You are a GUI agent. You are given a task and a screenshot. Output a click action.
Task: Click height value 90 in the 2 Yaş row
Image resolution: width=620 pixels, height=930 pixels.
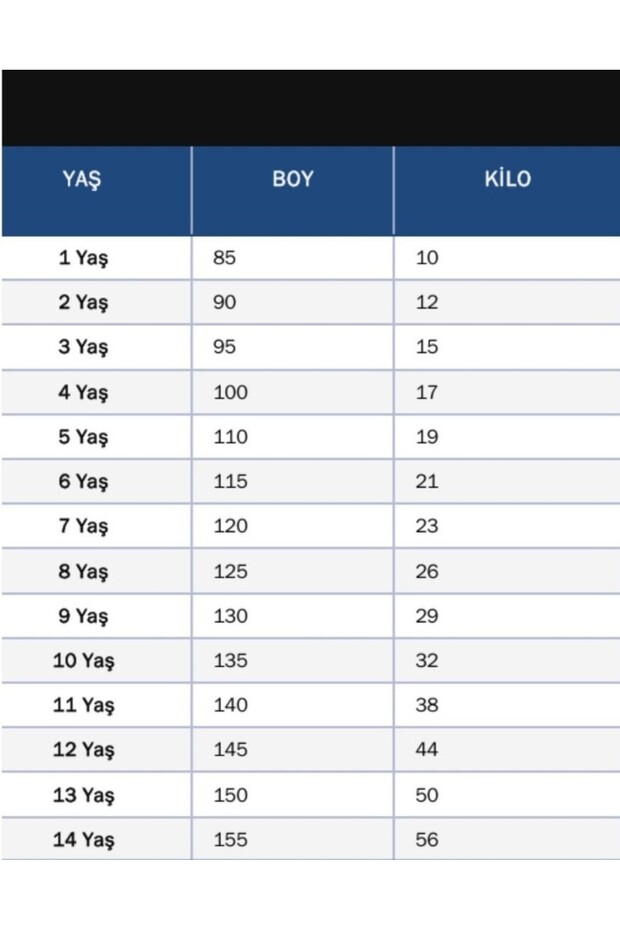point(225,302)
